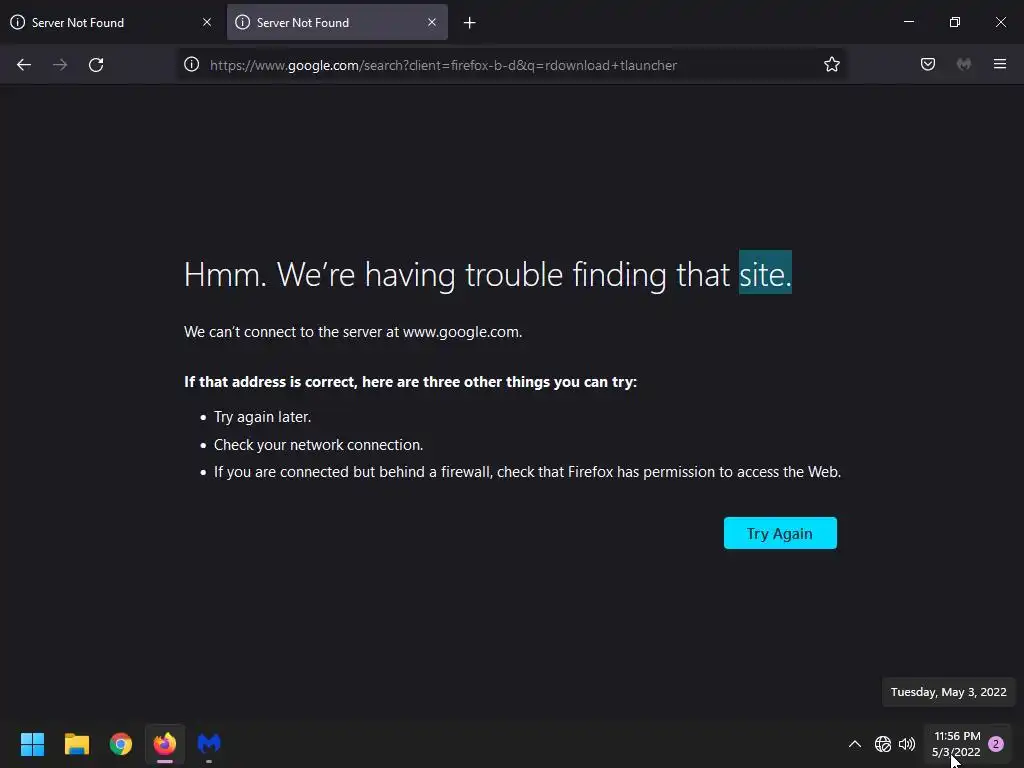This screenshot has height=768, width=1024.
Task: Open site information icon in address bar
Action: 191,65
